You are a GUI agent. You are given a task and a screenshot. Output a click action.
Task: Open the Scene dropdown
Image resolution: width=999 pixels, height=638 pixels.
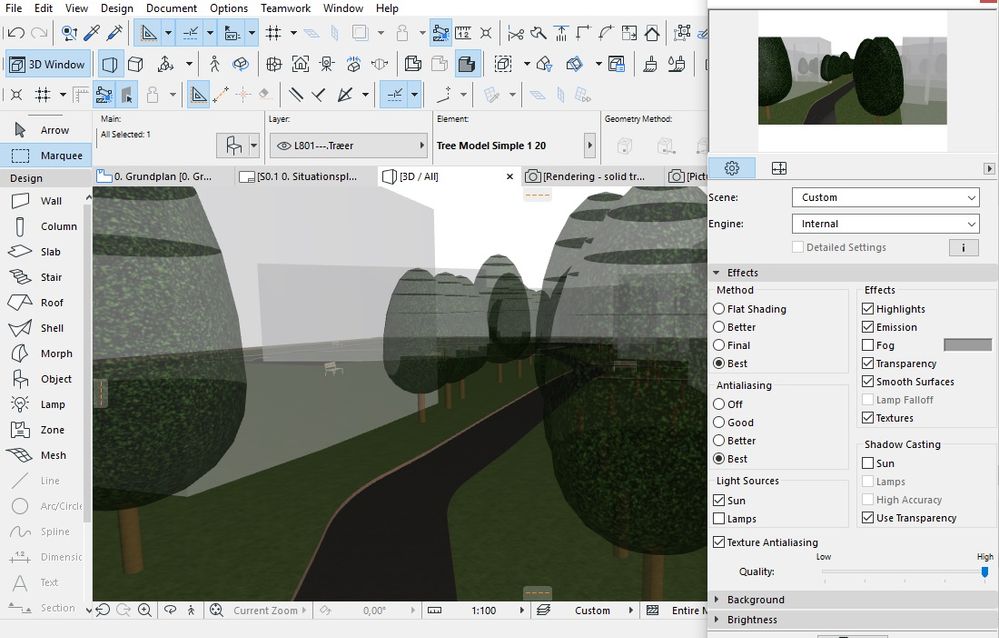(x=885, y=198)
